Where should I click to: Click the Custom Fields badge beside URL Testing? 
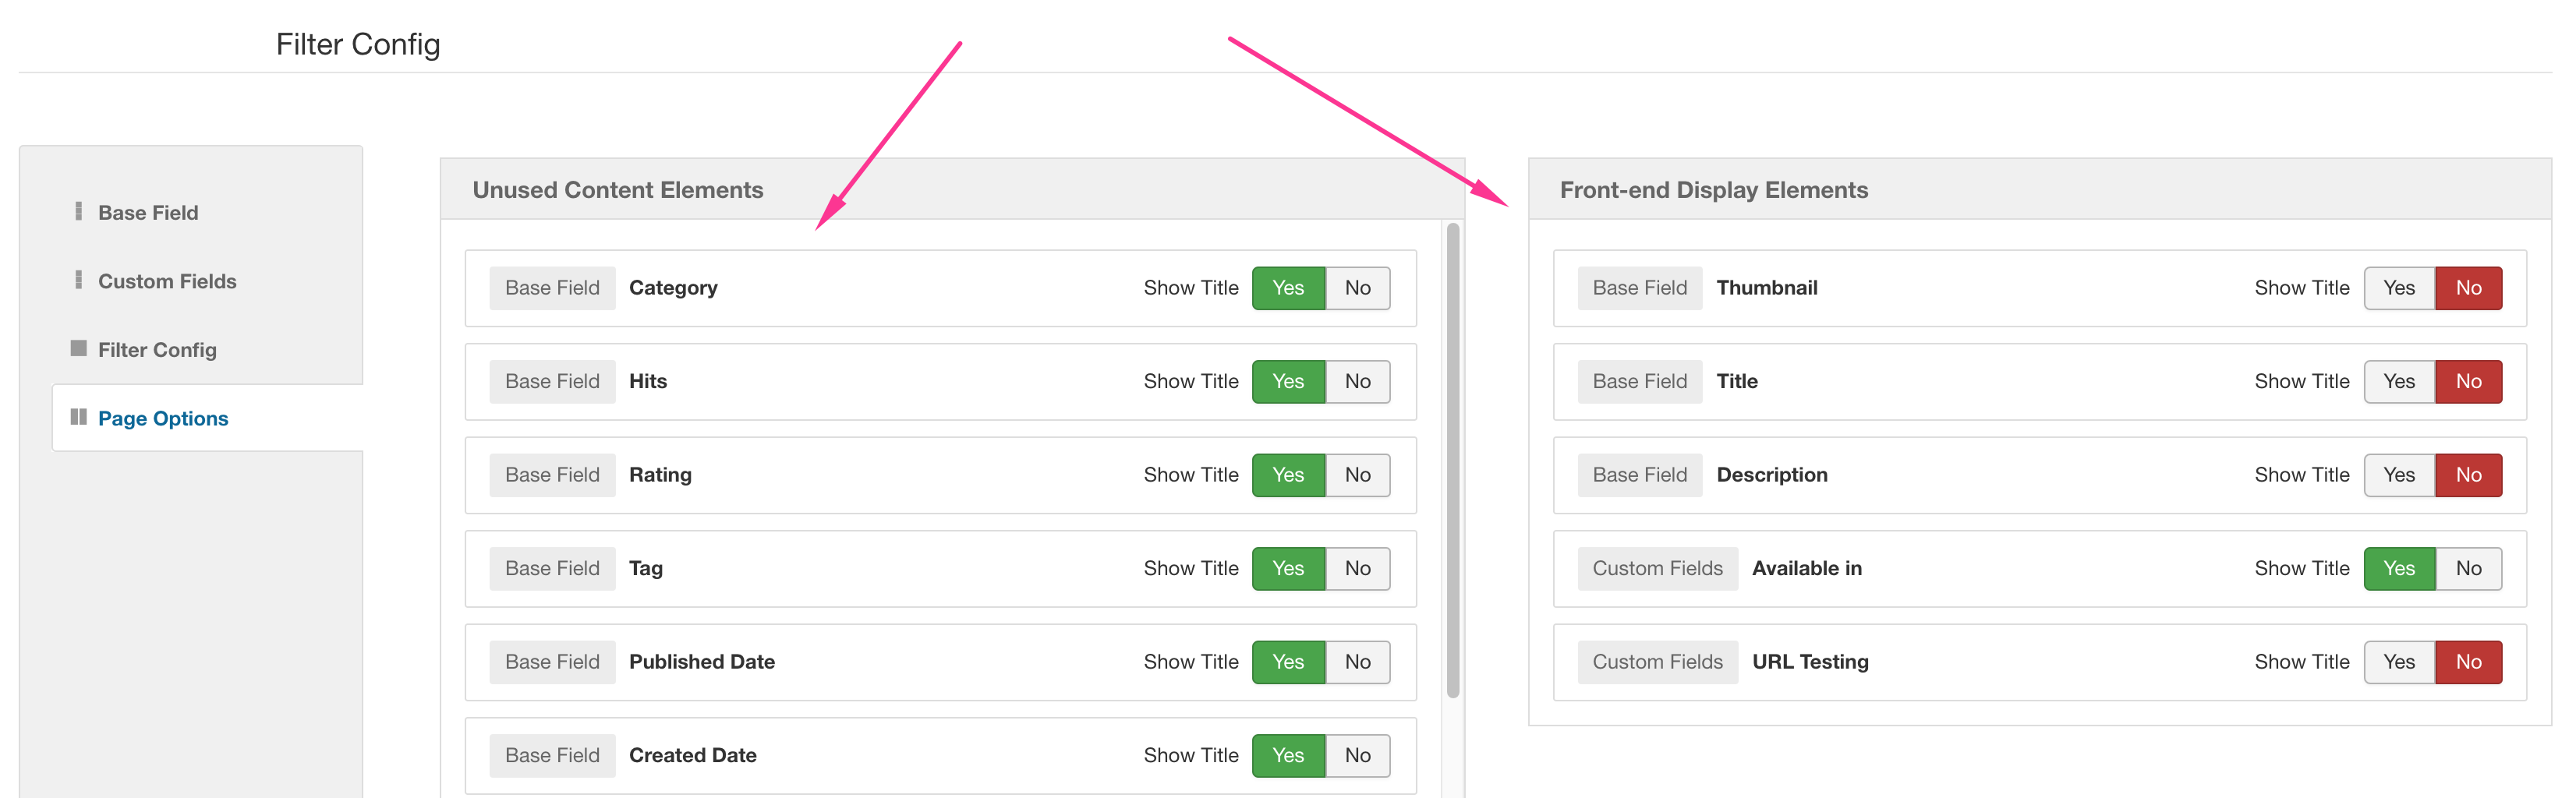(x=1657, y=662)
